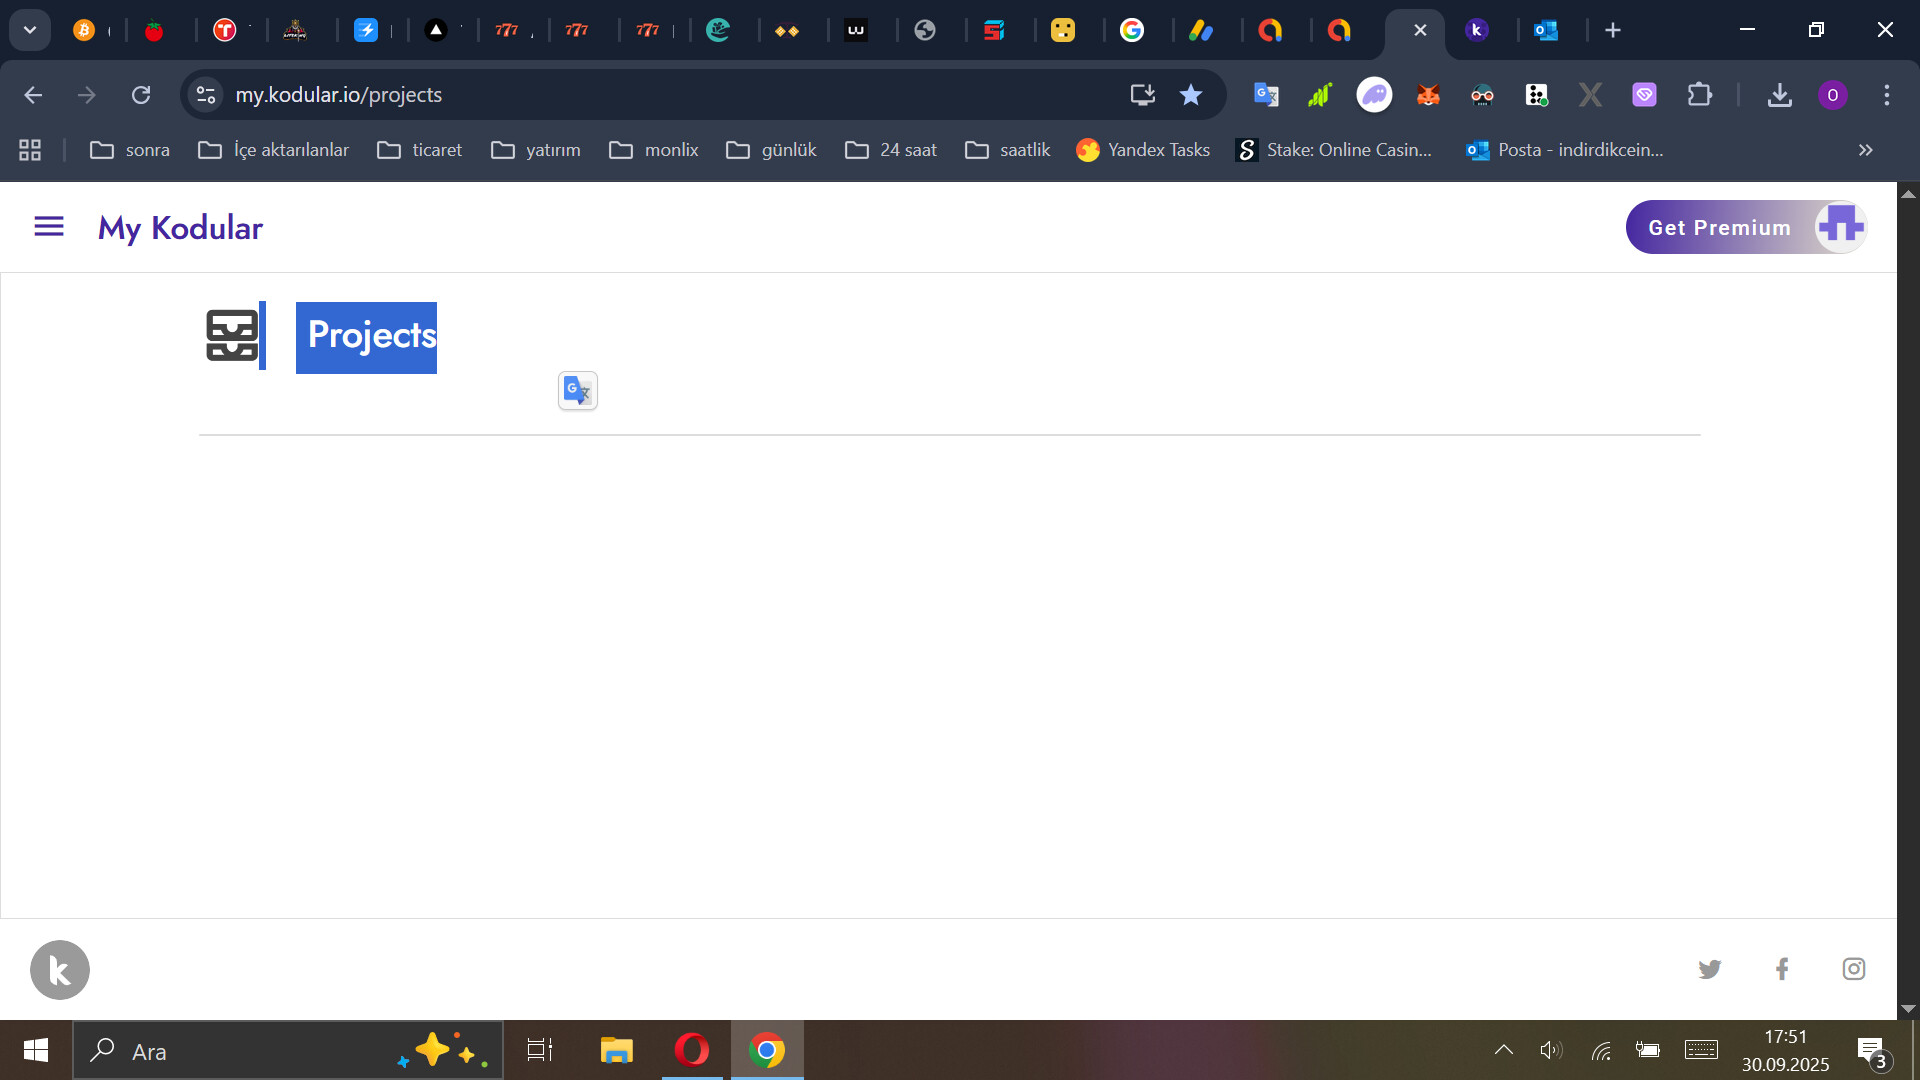Open the site information toggle icon

(206, 95)
